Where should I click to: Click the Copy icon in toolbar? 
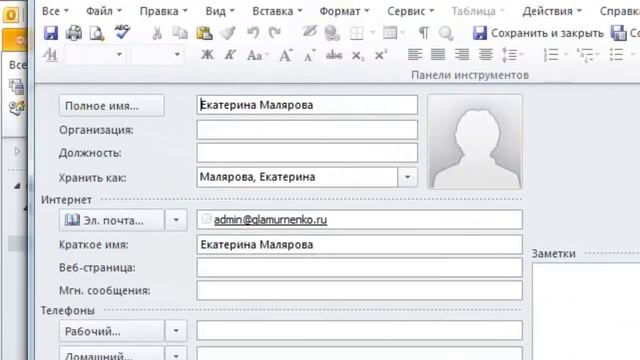pos(180,33)
